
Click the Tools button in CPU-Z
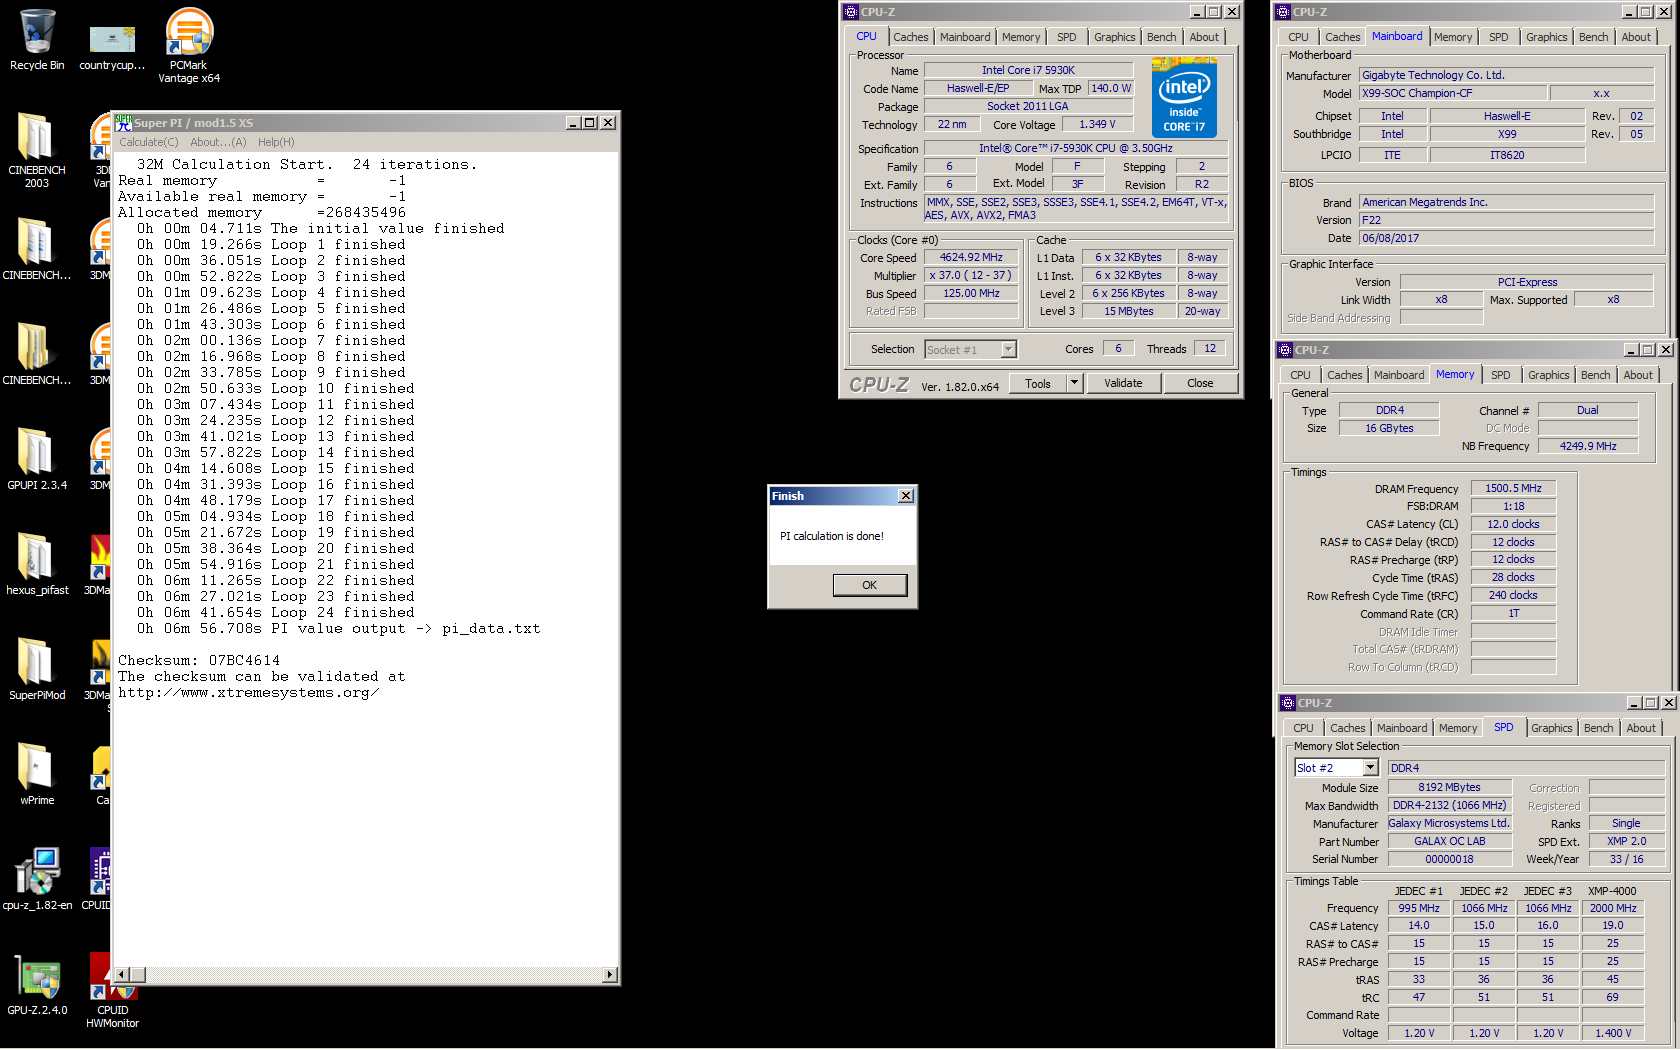pyautogui.click(x=1038, y=383)
